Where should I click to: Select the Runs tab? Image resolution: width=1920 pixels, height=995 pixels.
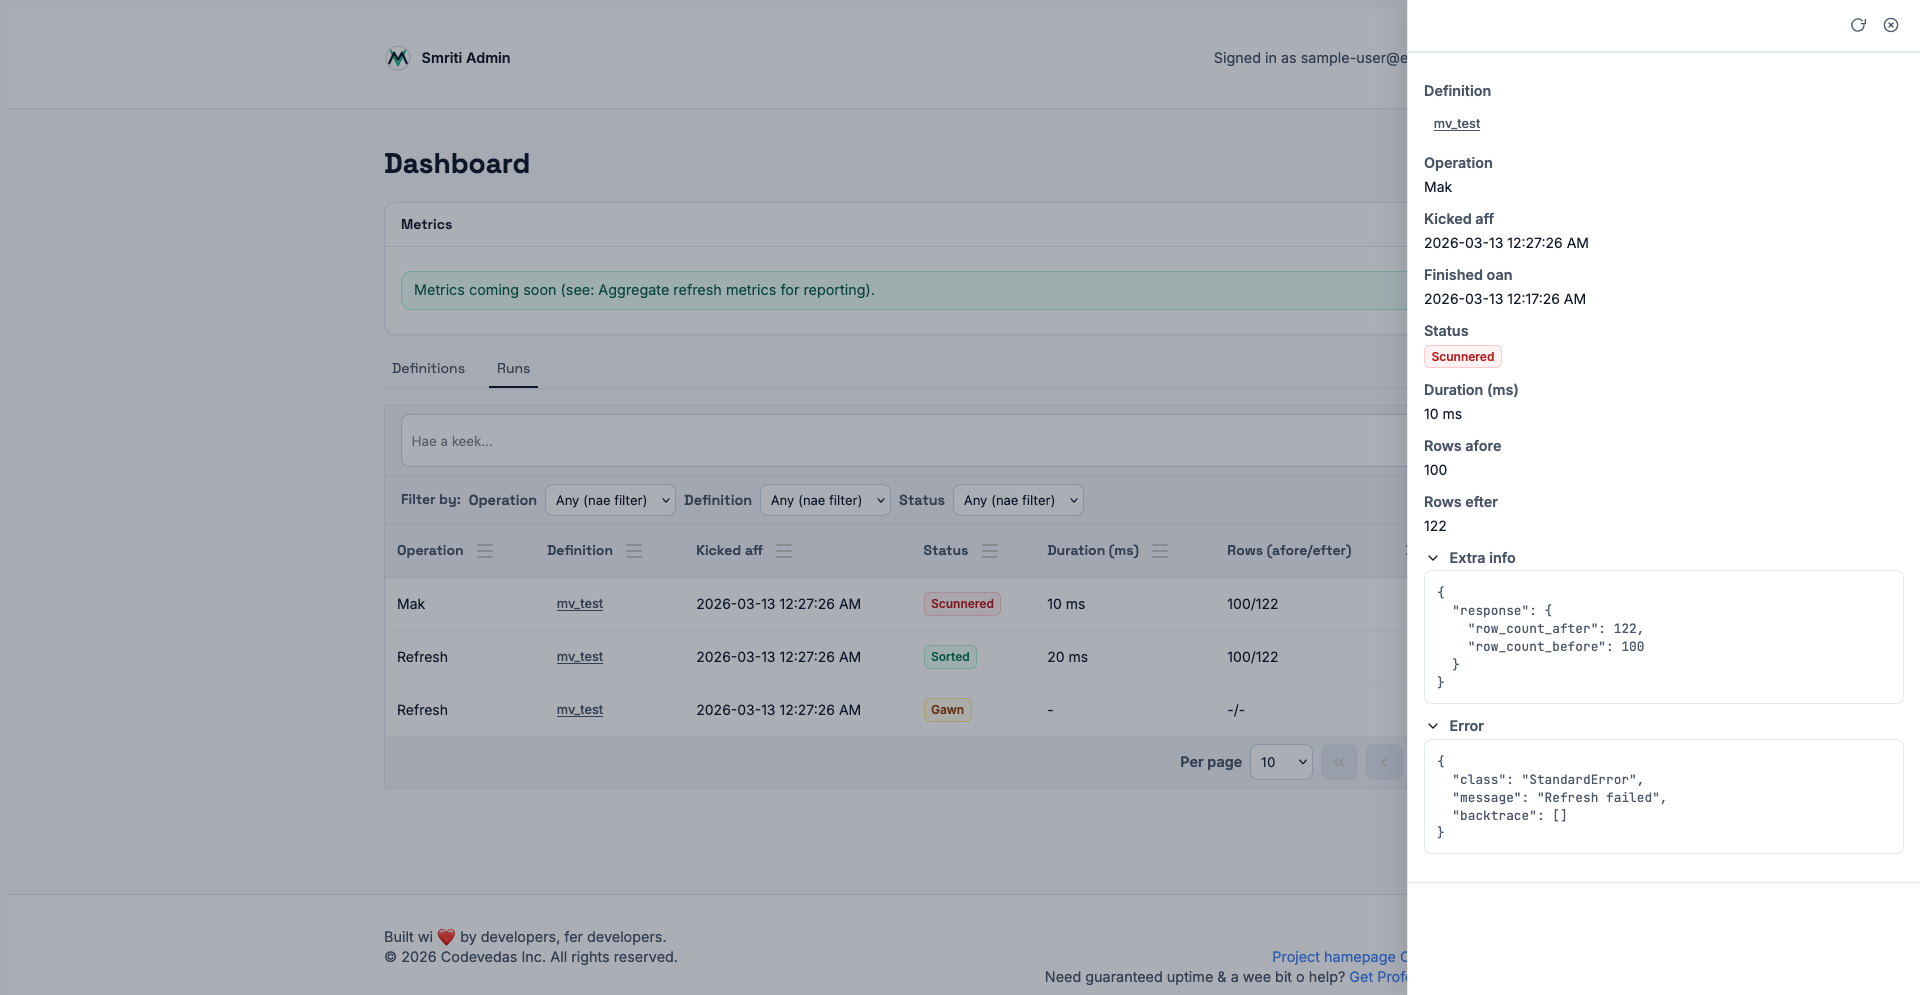coord(513,368)
